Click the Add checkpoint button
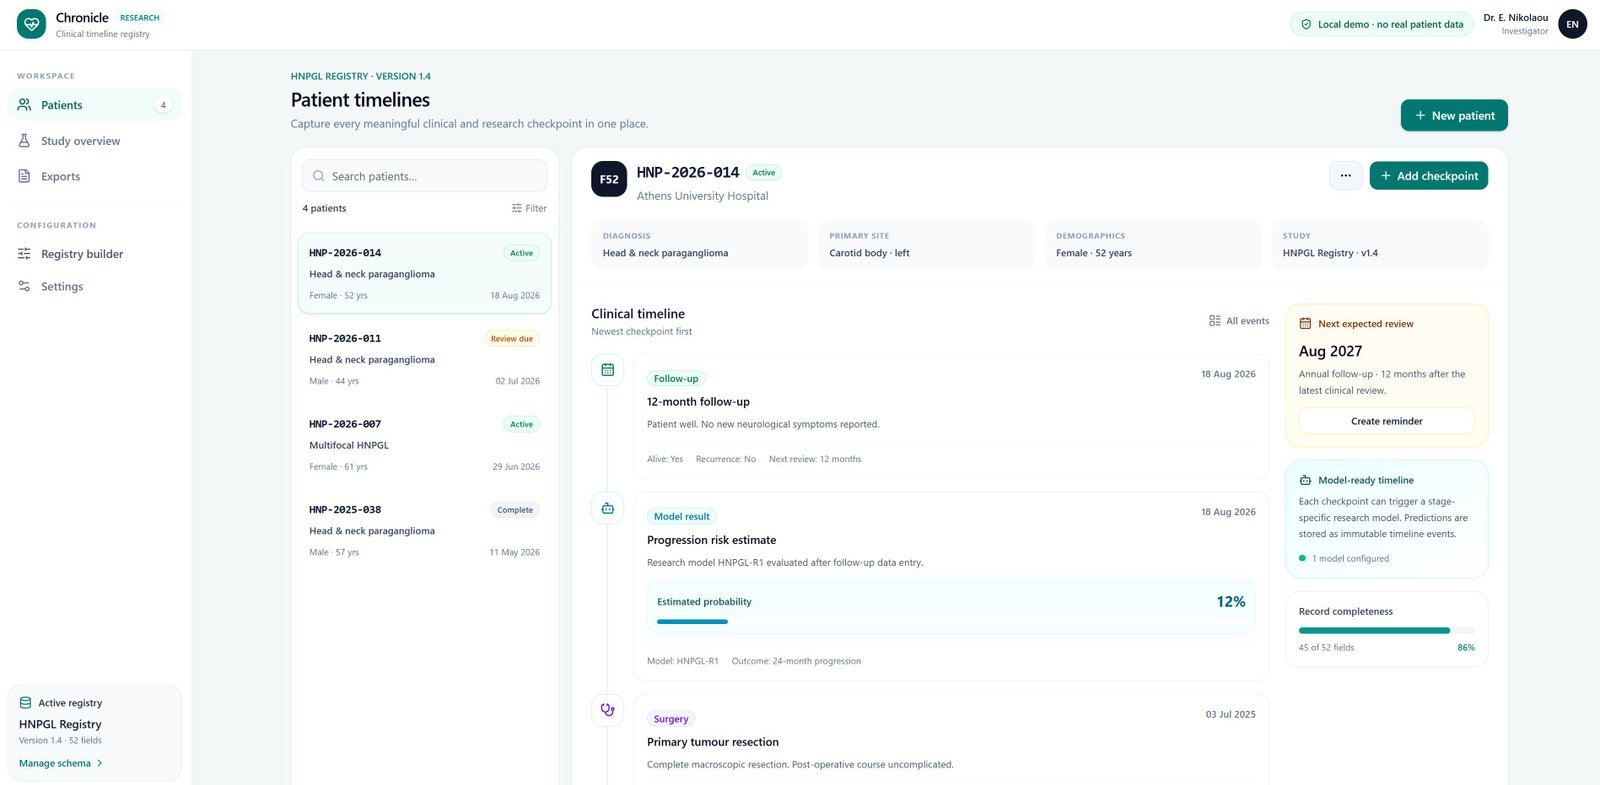Viewport: 1600px width, 785px height. pyautogui.click(x=1429, y=176)
